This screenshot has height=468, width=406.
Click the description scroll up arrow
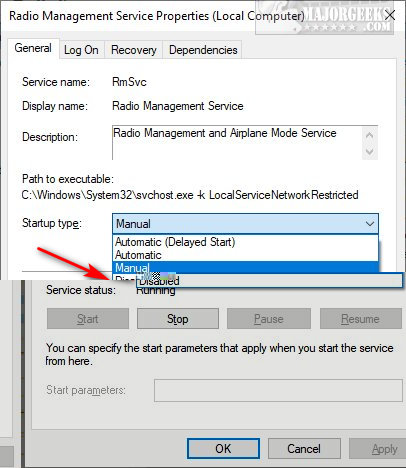(369, 135)
